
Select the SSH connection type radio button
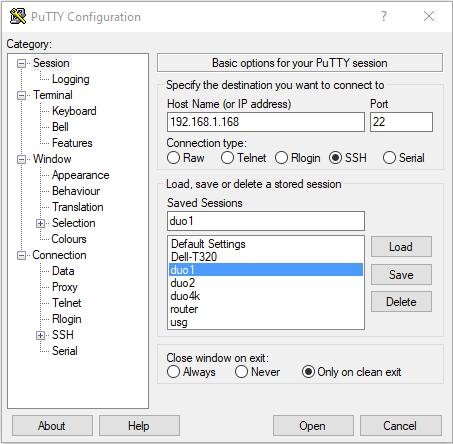coord(335,158)
